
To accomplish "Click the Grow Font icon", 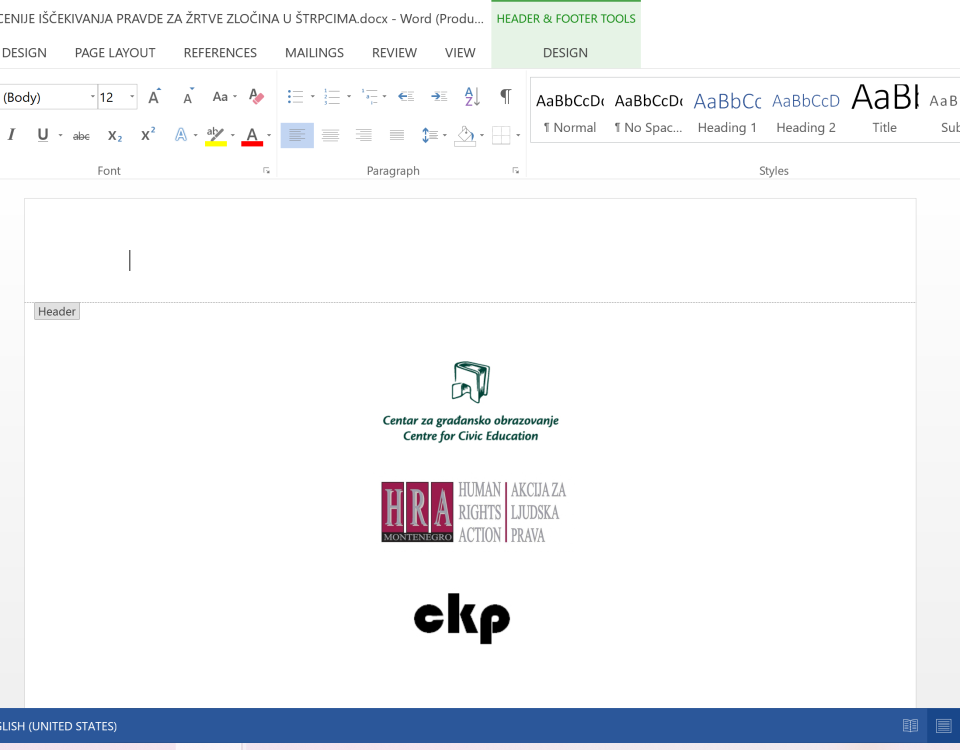I will [x=154, y=96].
